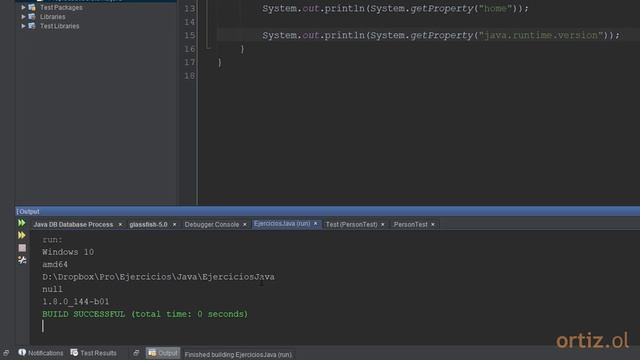Switch to Test (PersonTest) tab
This screenshot has height=360, width=640.
click(x=351, y=224)
